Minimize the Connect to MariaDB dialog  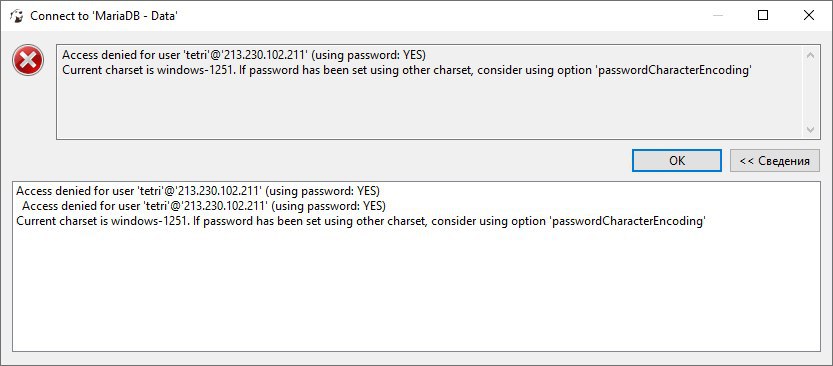(x=717, y=15)
